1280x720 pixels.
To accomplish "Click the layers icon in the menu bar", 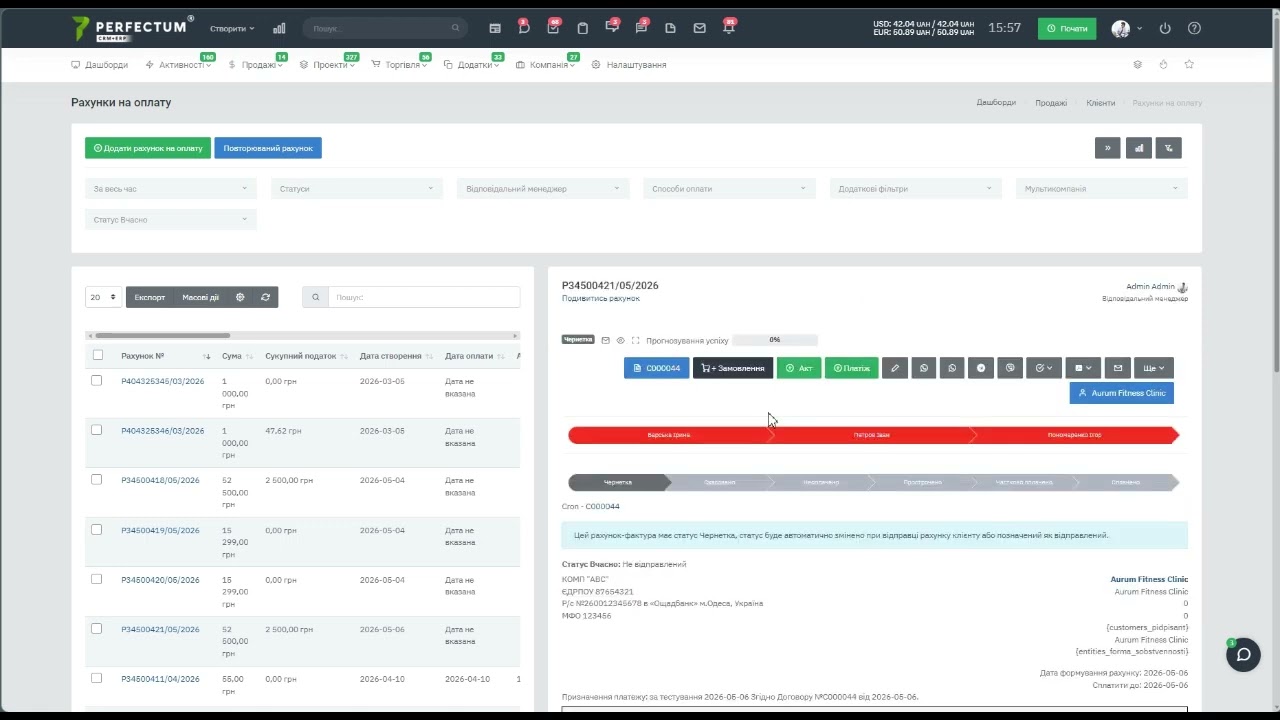I will click(1137, 65).
